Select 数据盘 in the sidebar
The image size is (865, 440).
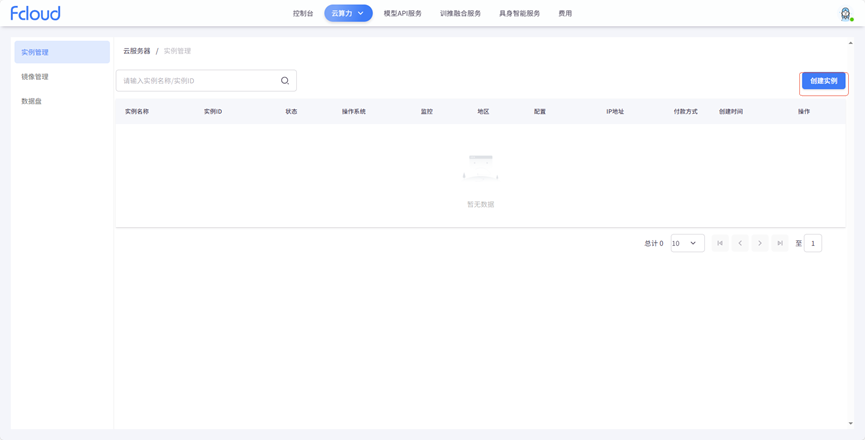point(32,101)
